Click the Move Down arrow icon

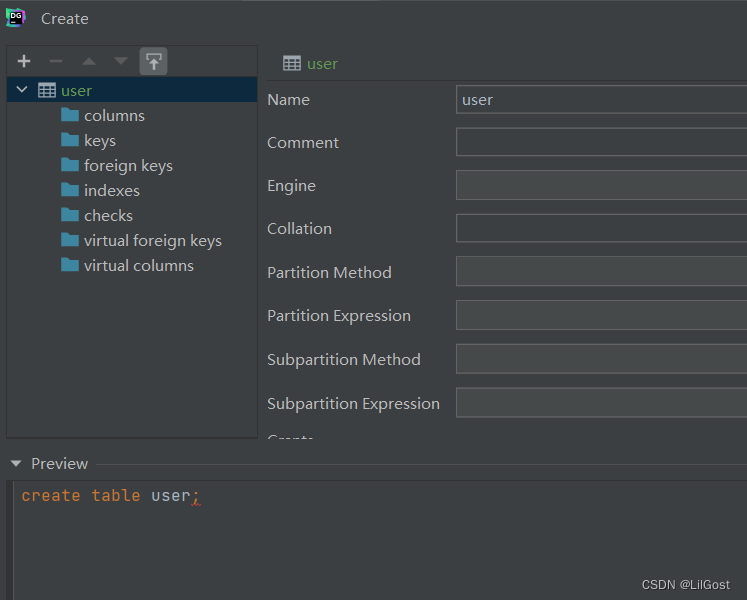(121, 61)
